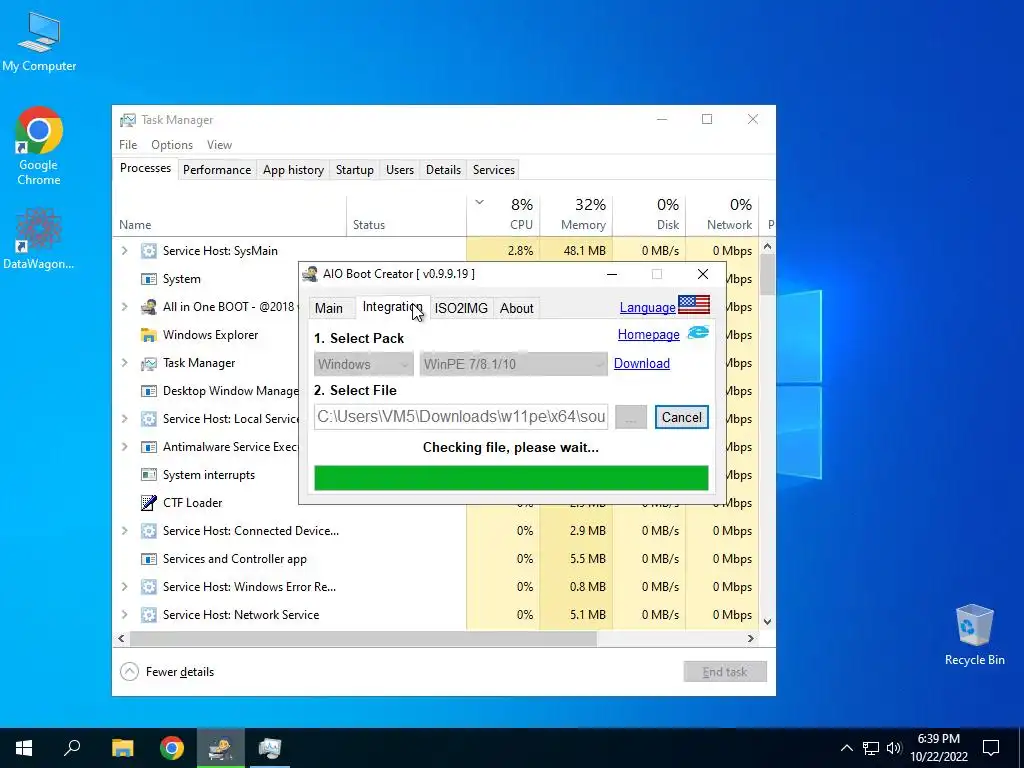This screenshot has width=1024, height=768.
Task: Open the WinPE 7/8.1/10 dropdown
Action: click(x=513, y=364)
